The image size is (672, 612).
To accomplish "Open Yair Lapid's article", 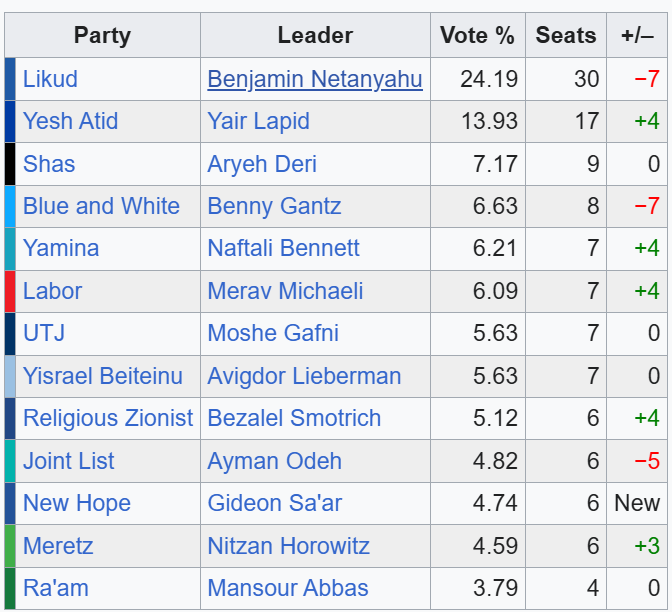I will (258, 121).
